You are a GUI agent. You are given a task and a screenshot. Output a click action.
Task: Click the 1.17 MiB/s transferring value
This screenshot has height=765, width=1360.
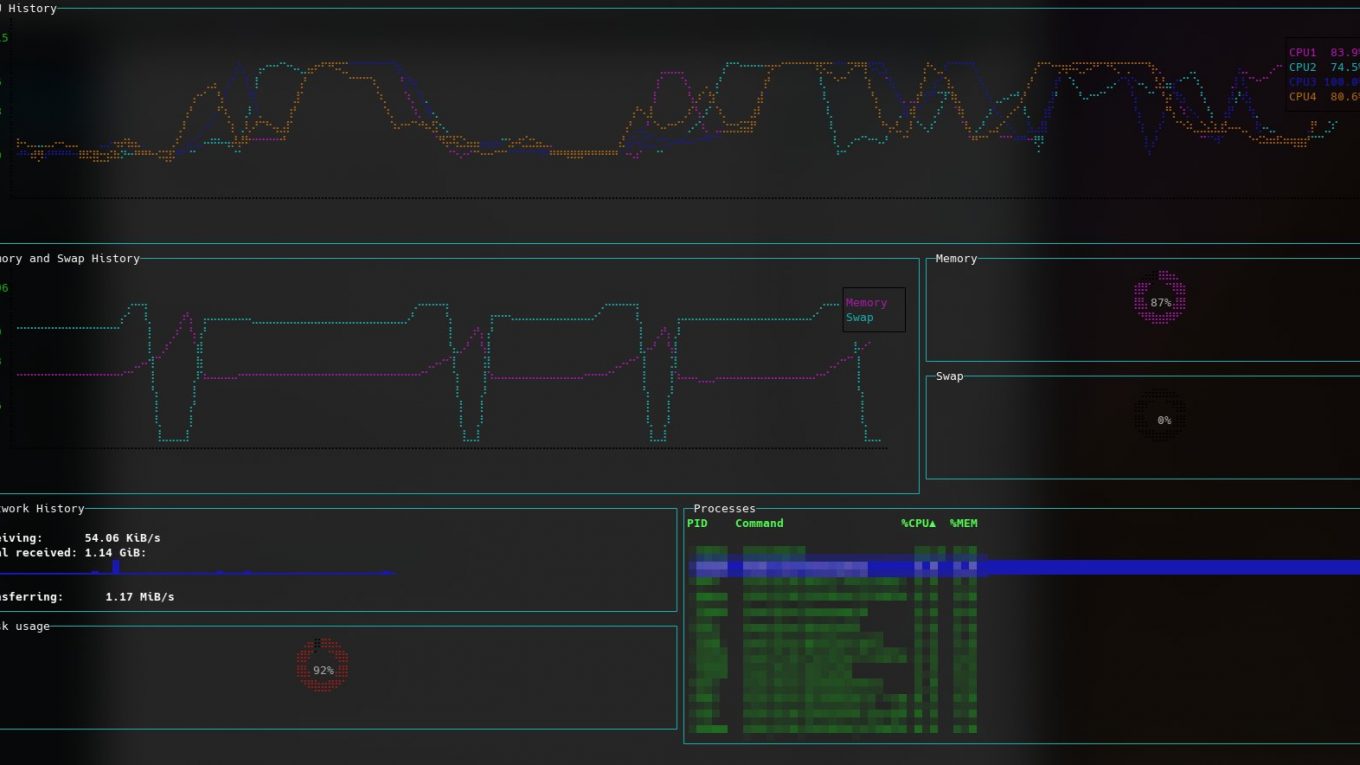140,597
